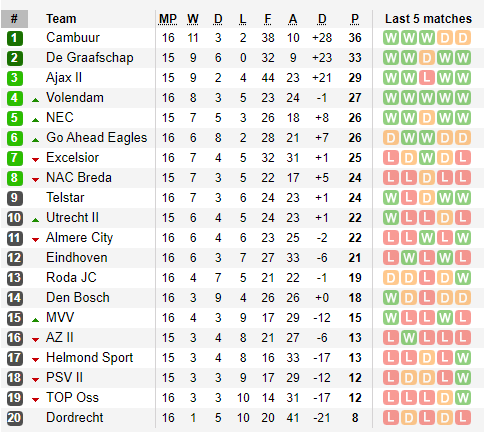Click Cambuur's green rank 1 badge

(x=15, y=38)
